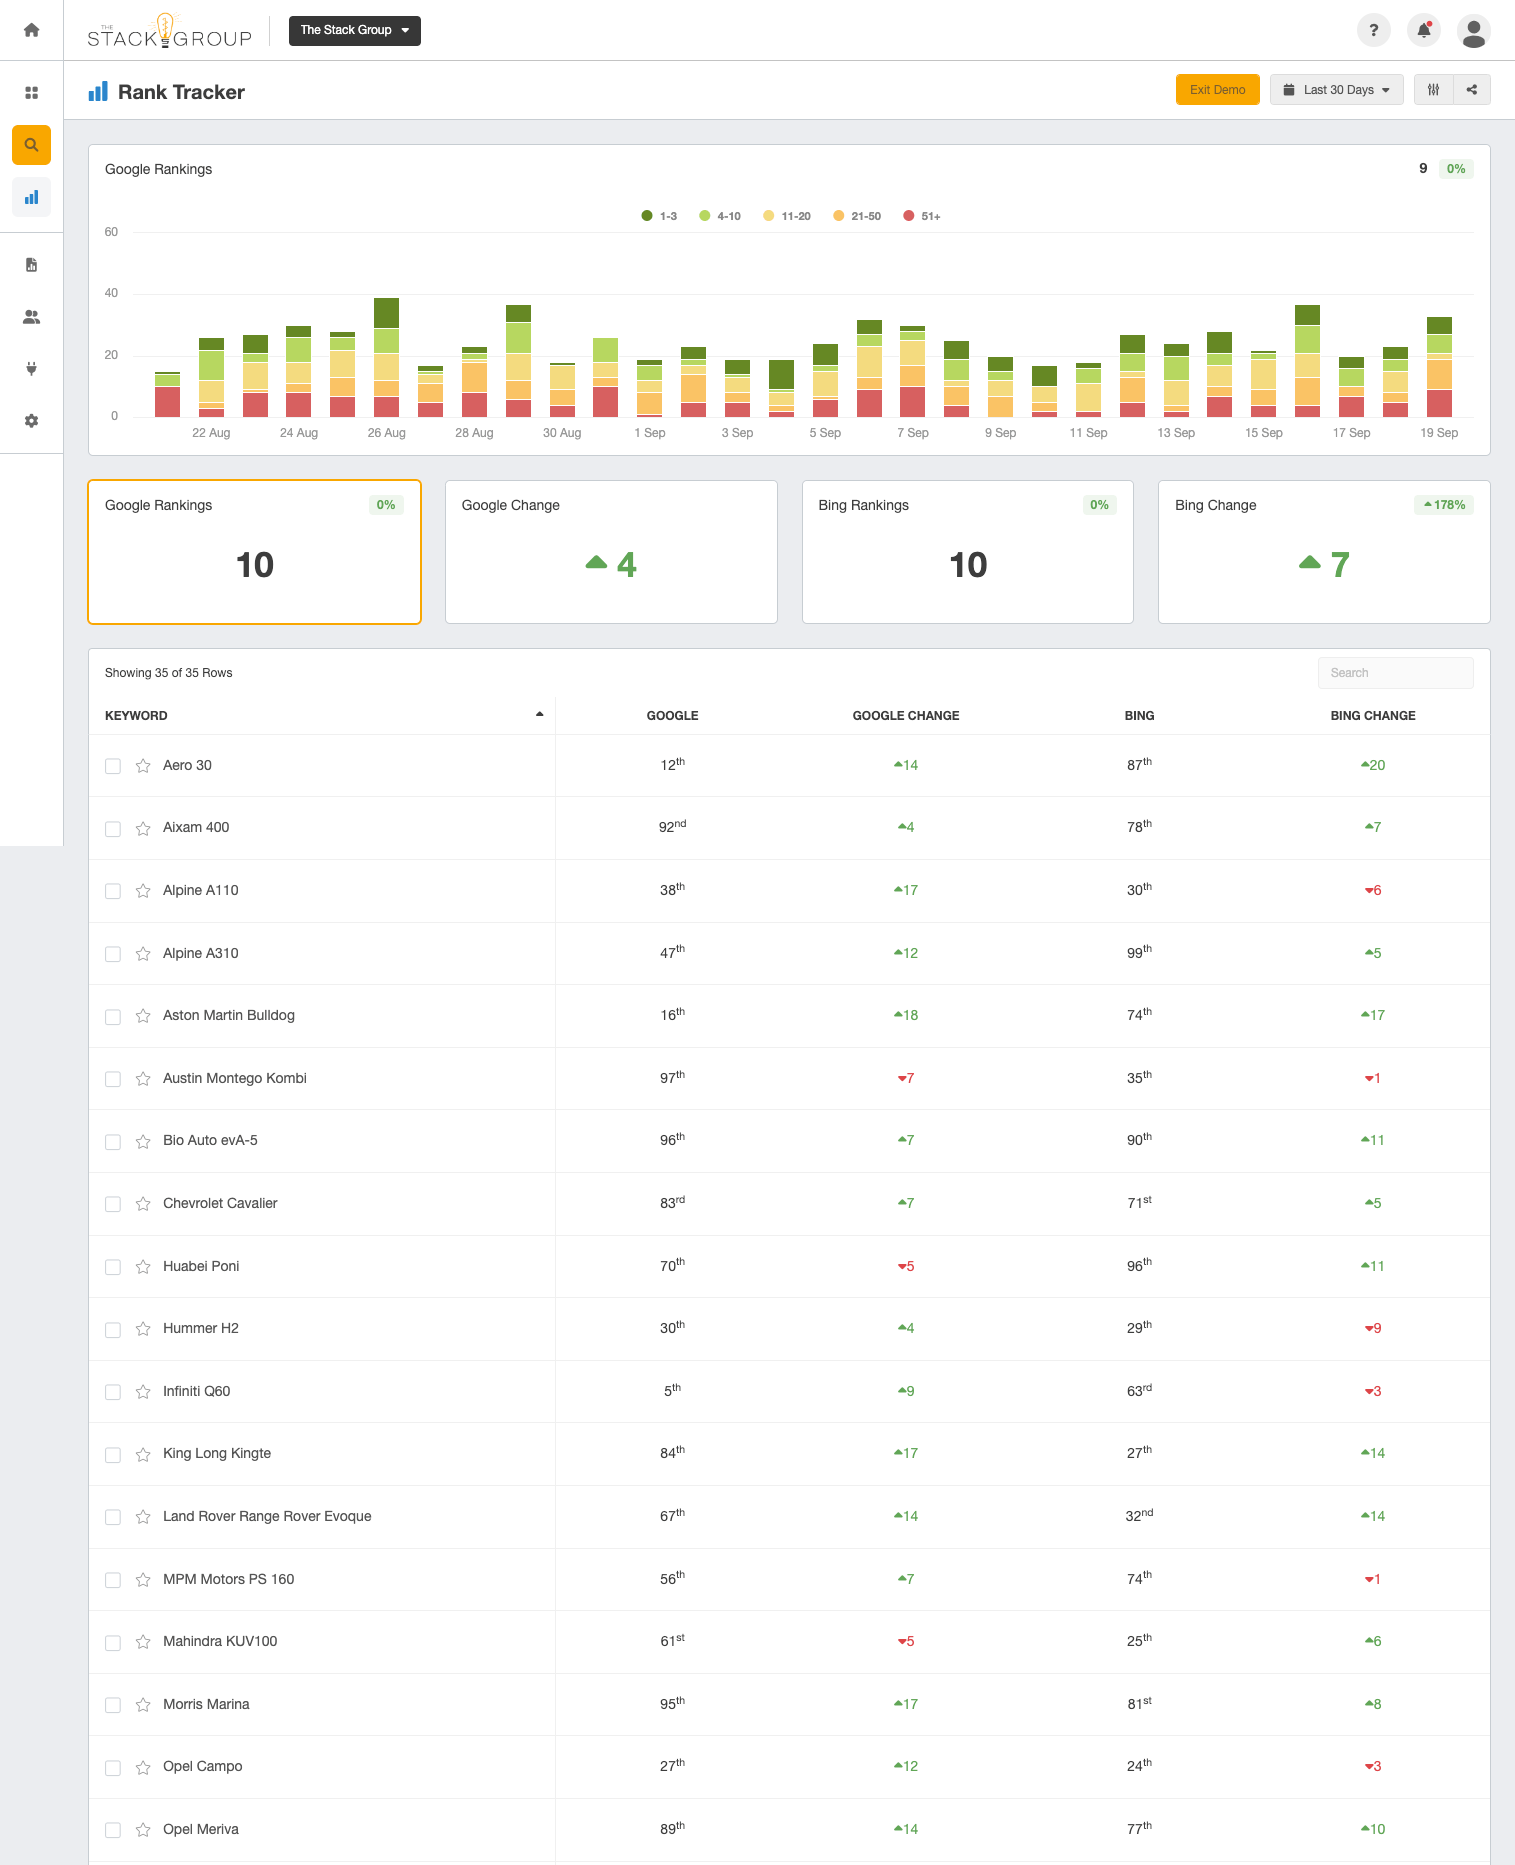This screenshot has height=1865, width=1515.
Task: Open the settings gear icon in sidebar
Action: 31,421
